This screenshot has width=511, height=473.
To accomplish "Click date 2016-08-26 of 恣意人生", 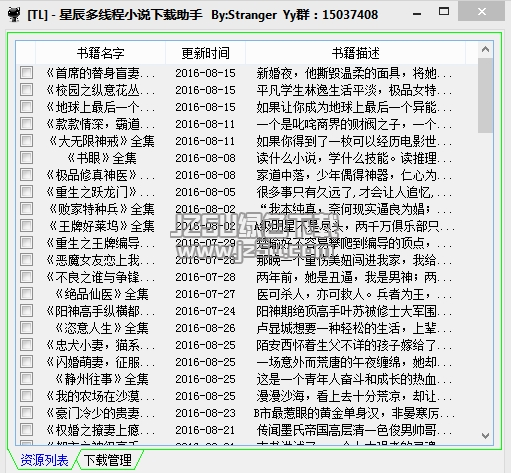I will point(205,328).
